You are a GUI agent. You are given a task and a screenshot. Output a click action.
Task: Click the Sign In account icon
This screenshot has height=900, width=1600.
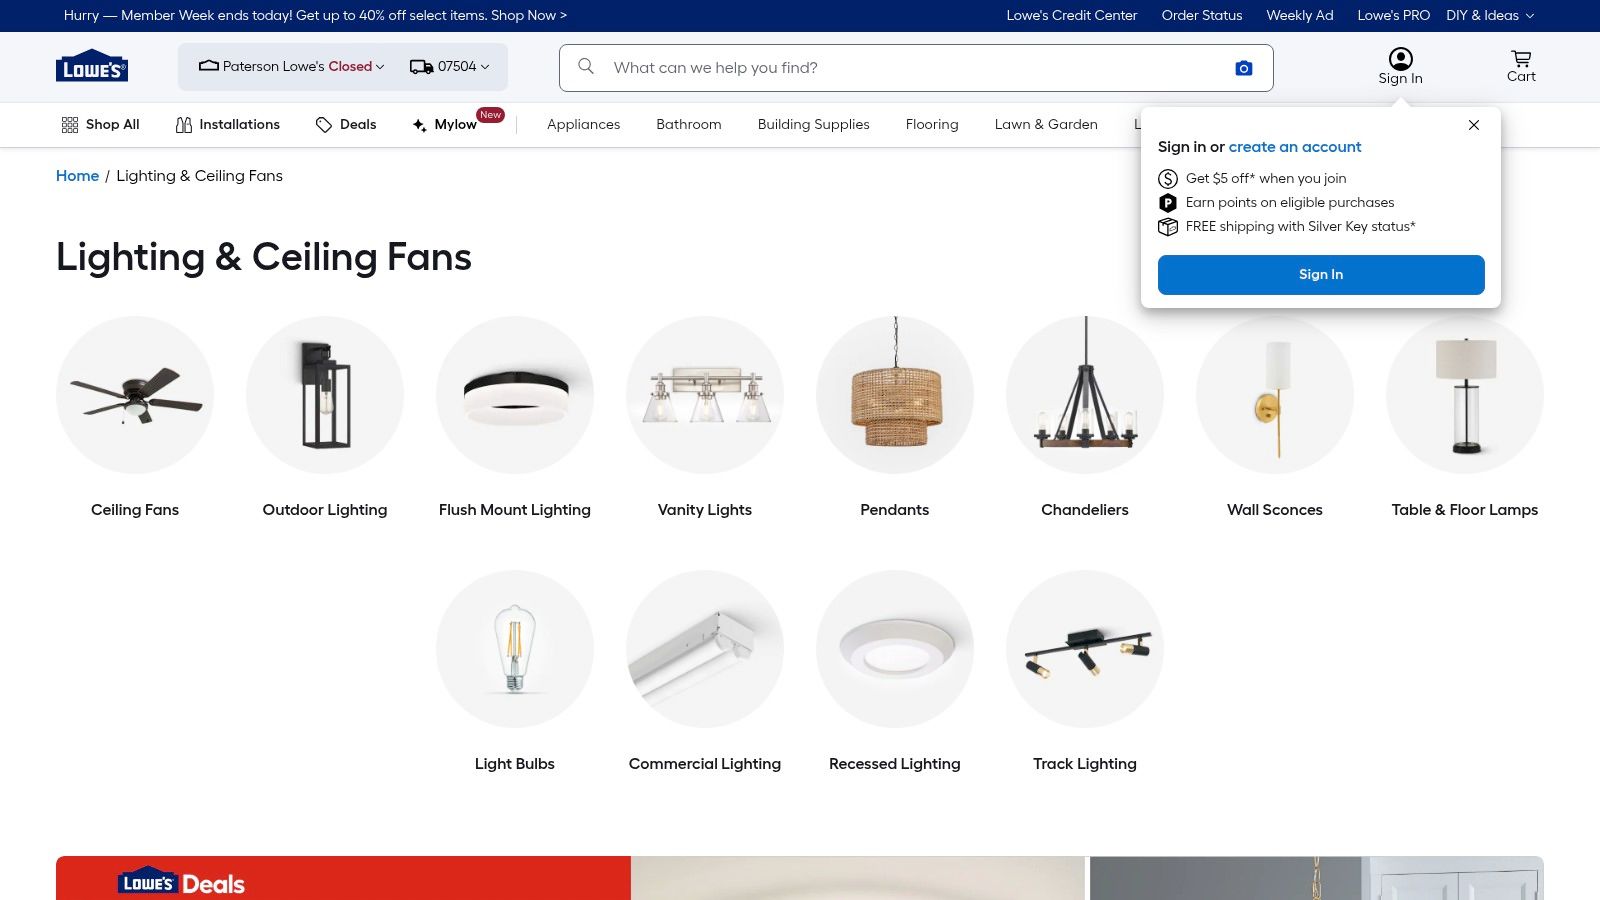(1400, 58)
